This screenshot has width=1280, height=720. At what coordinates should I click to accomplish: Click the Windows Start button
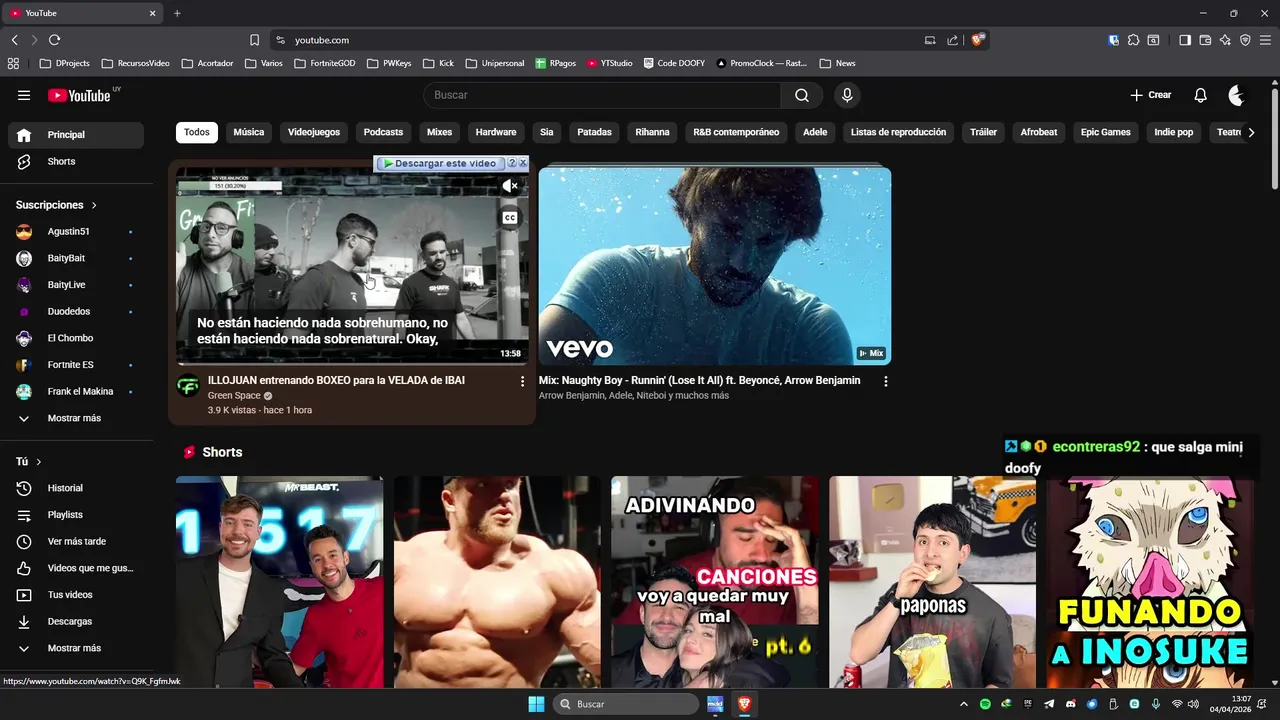click(x=536, y=704)
